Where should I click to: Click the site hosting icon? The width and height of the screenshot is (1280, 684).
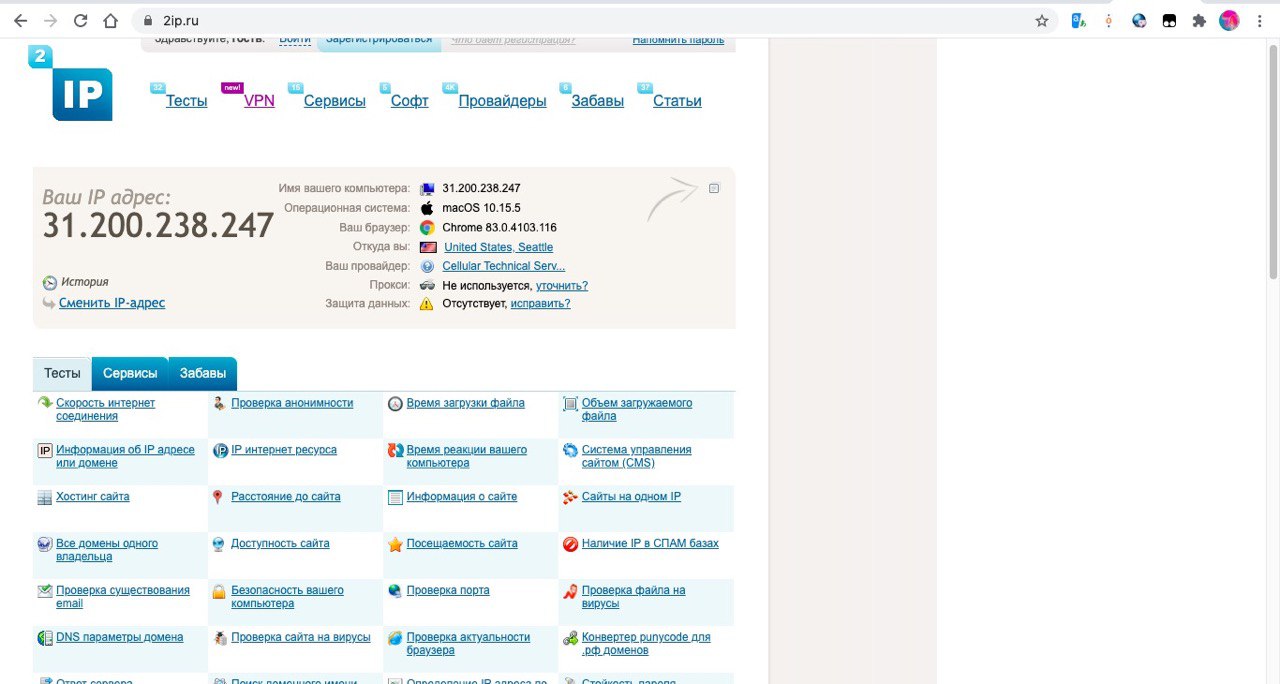45,497
